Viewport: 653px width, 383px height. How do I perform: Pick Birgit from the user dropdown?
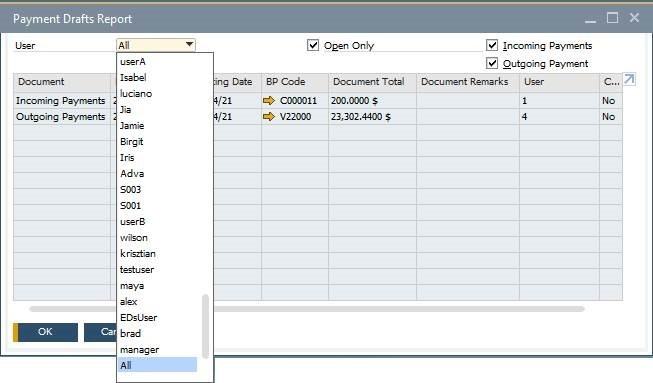[157, 142]
